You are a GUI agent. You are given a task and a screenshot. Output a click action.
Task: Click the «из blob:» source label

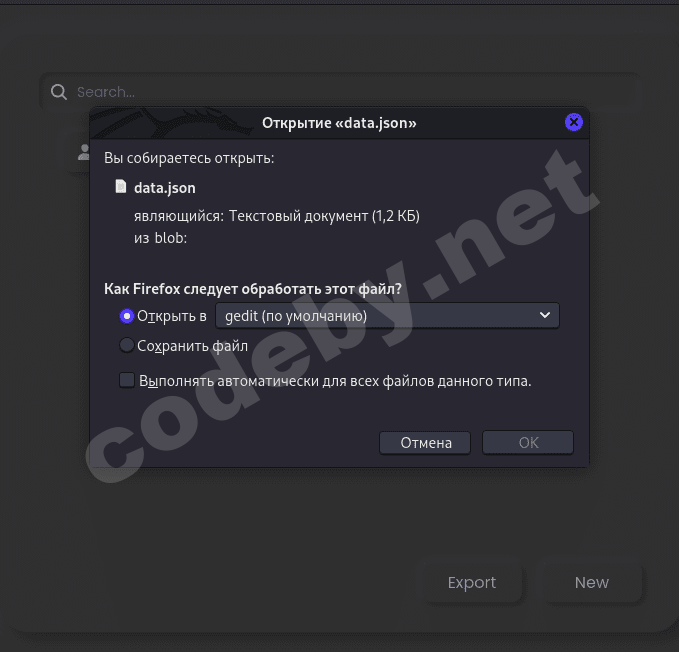(160, 238)
